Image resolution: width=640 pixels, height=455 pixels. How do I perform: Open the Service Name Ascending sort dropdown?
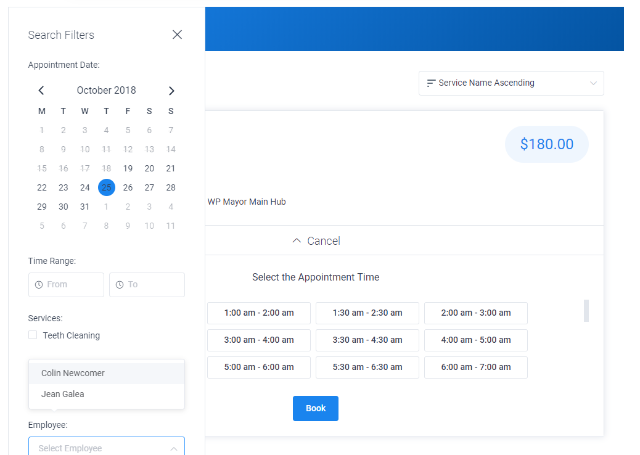(x=511, y=83)
